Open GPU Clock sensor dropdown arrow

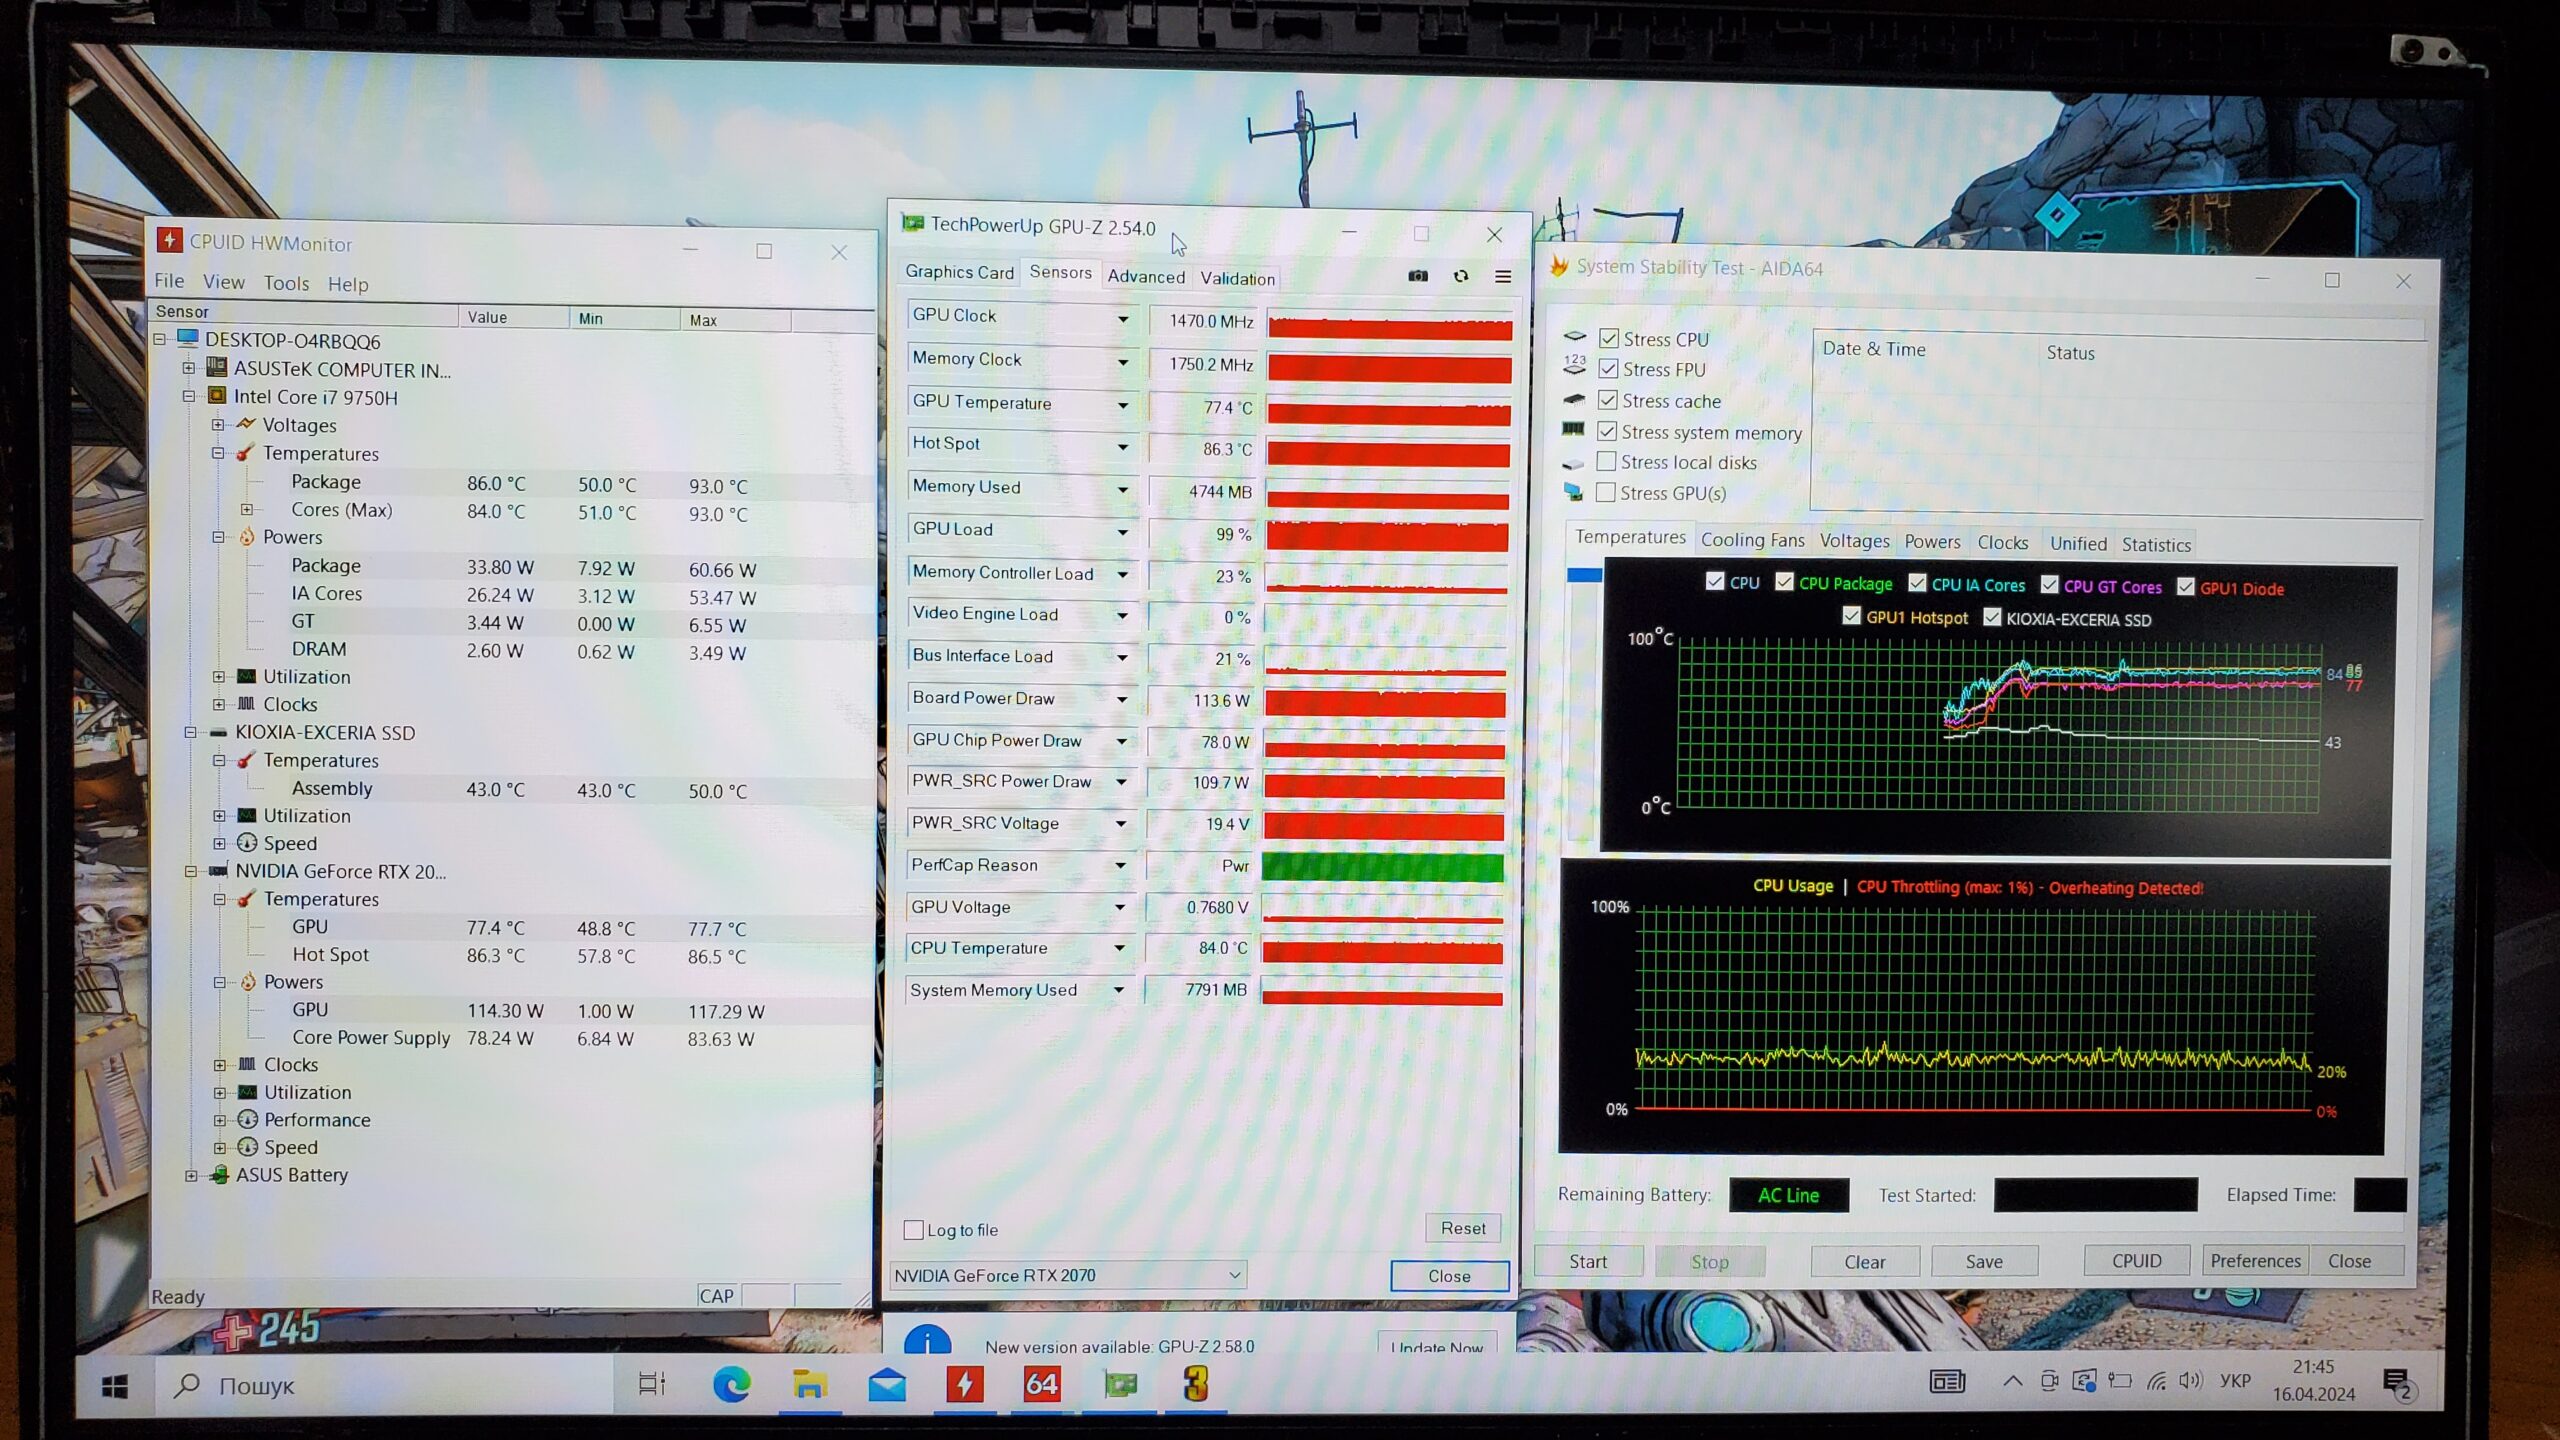[x=1123, y=319]
